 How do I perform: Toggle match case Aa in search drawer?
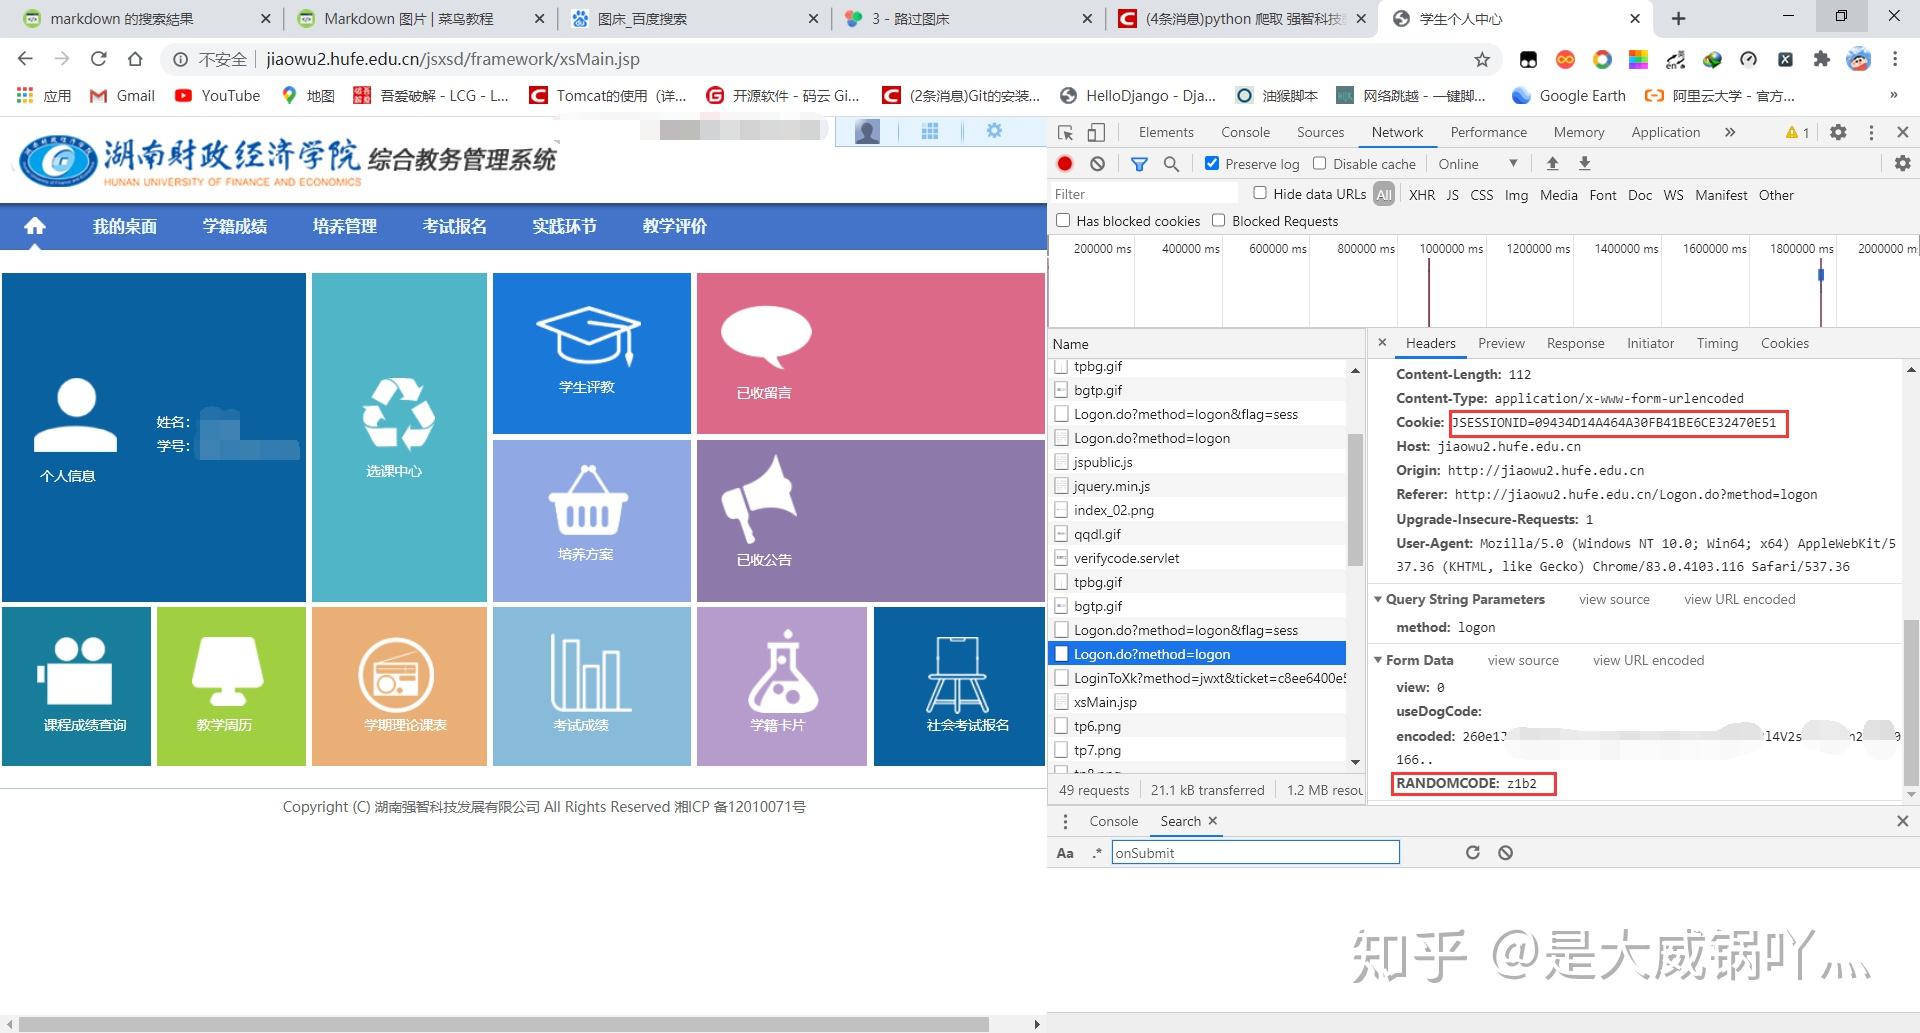pos(1065,853)
